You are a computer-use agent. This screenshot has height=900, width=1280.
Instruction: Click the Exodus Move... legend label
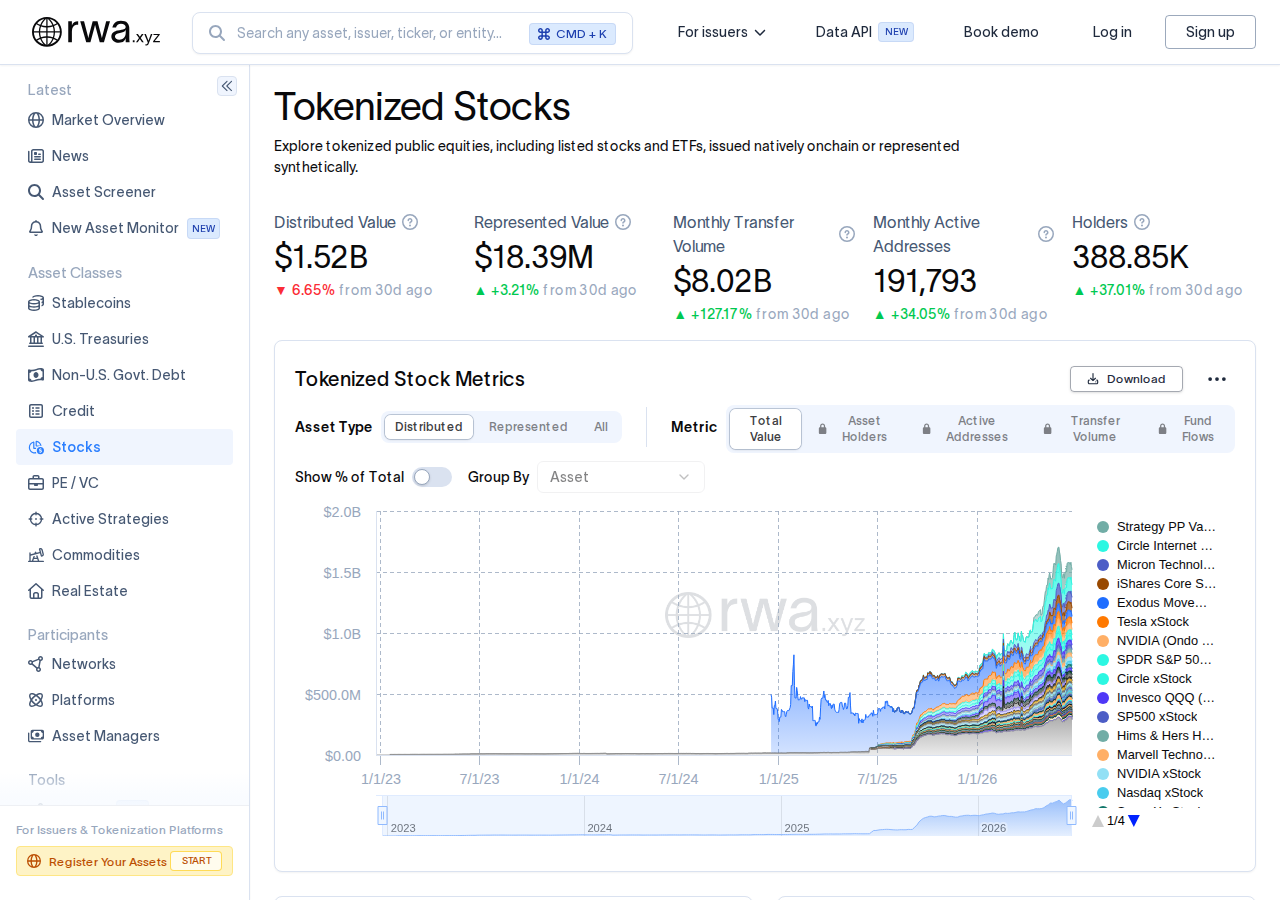tap(1162, 603)
